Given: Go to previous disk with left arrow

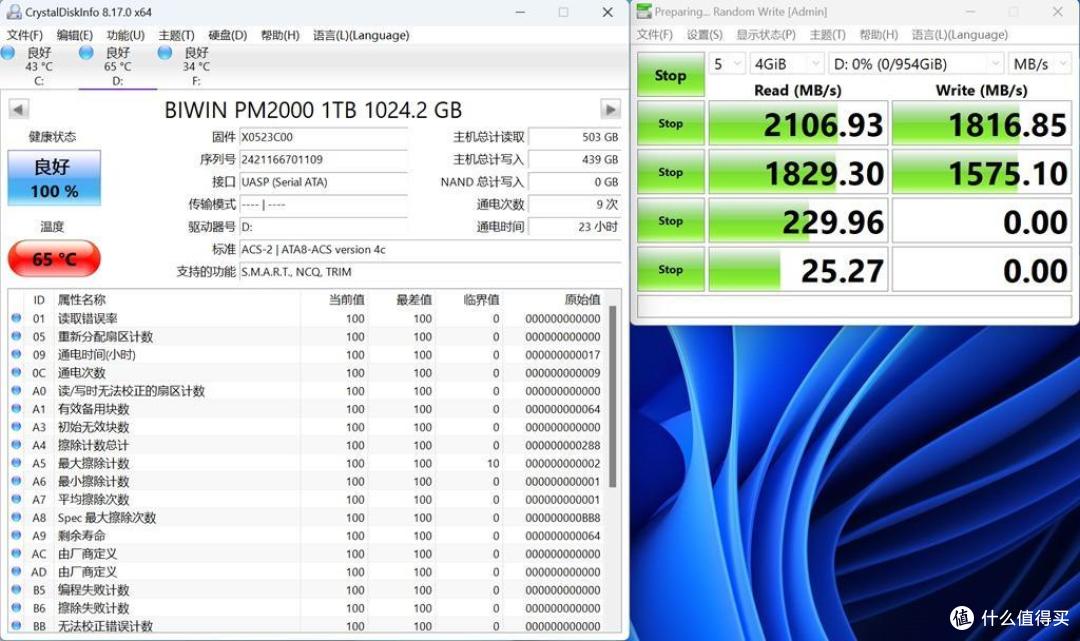Looking at the screenshot, I should click(19, 109).
